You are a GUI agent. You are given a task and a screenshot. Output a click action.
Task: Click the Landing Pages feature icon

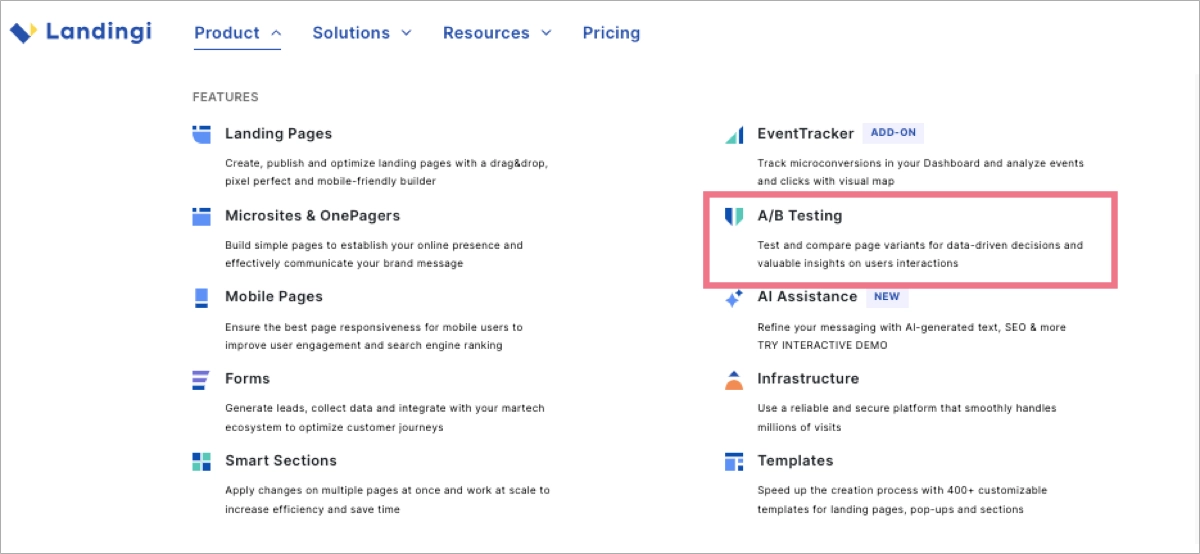point(202,134)
